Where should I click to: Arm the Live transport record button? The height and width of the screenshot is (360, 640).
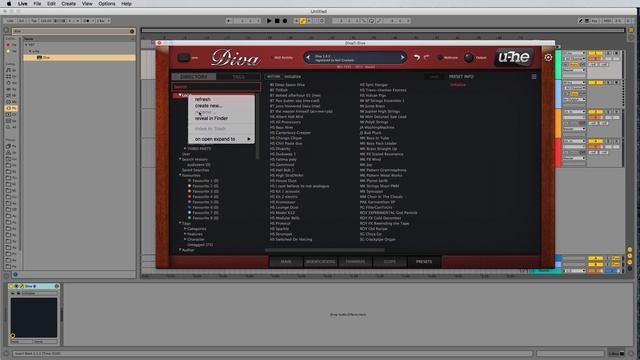pyautogui.click(x=285, y=21)
